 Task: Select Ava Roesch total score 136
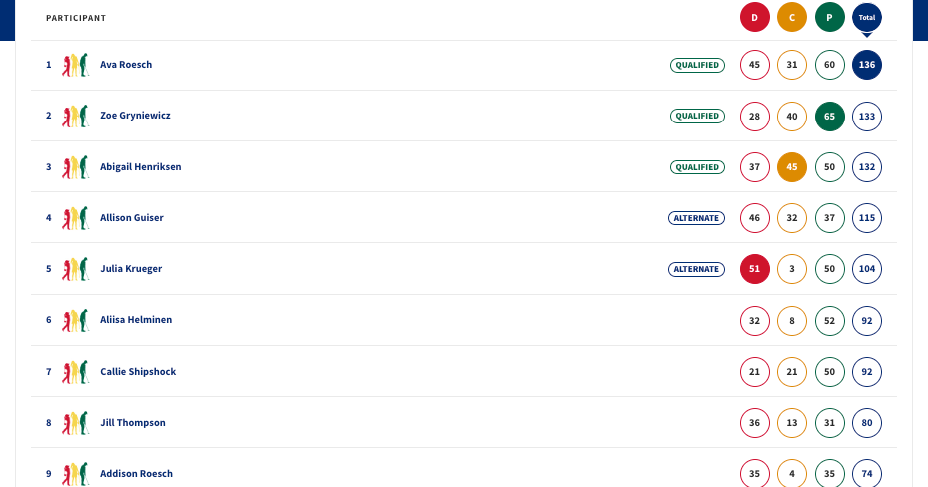[x=867, y=65]
